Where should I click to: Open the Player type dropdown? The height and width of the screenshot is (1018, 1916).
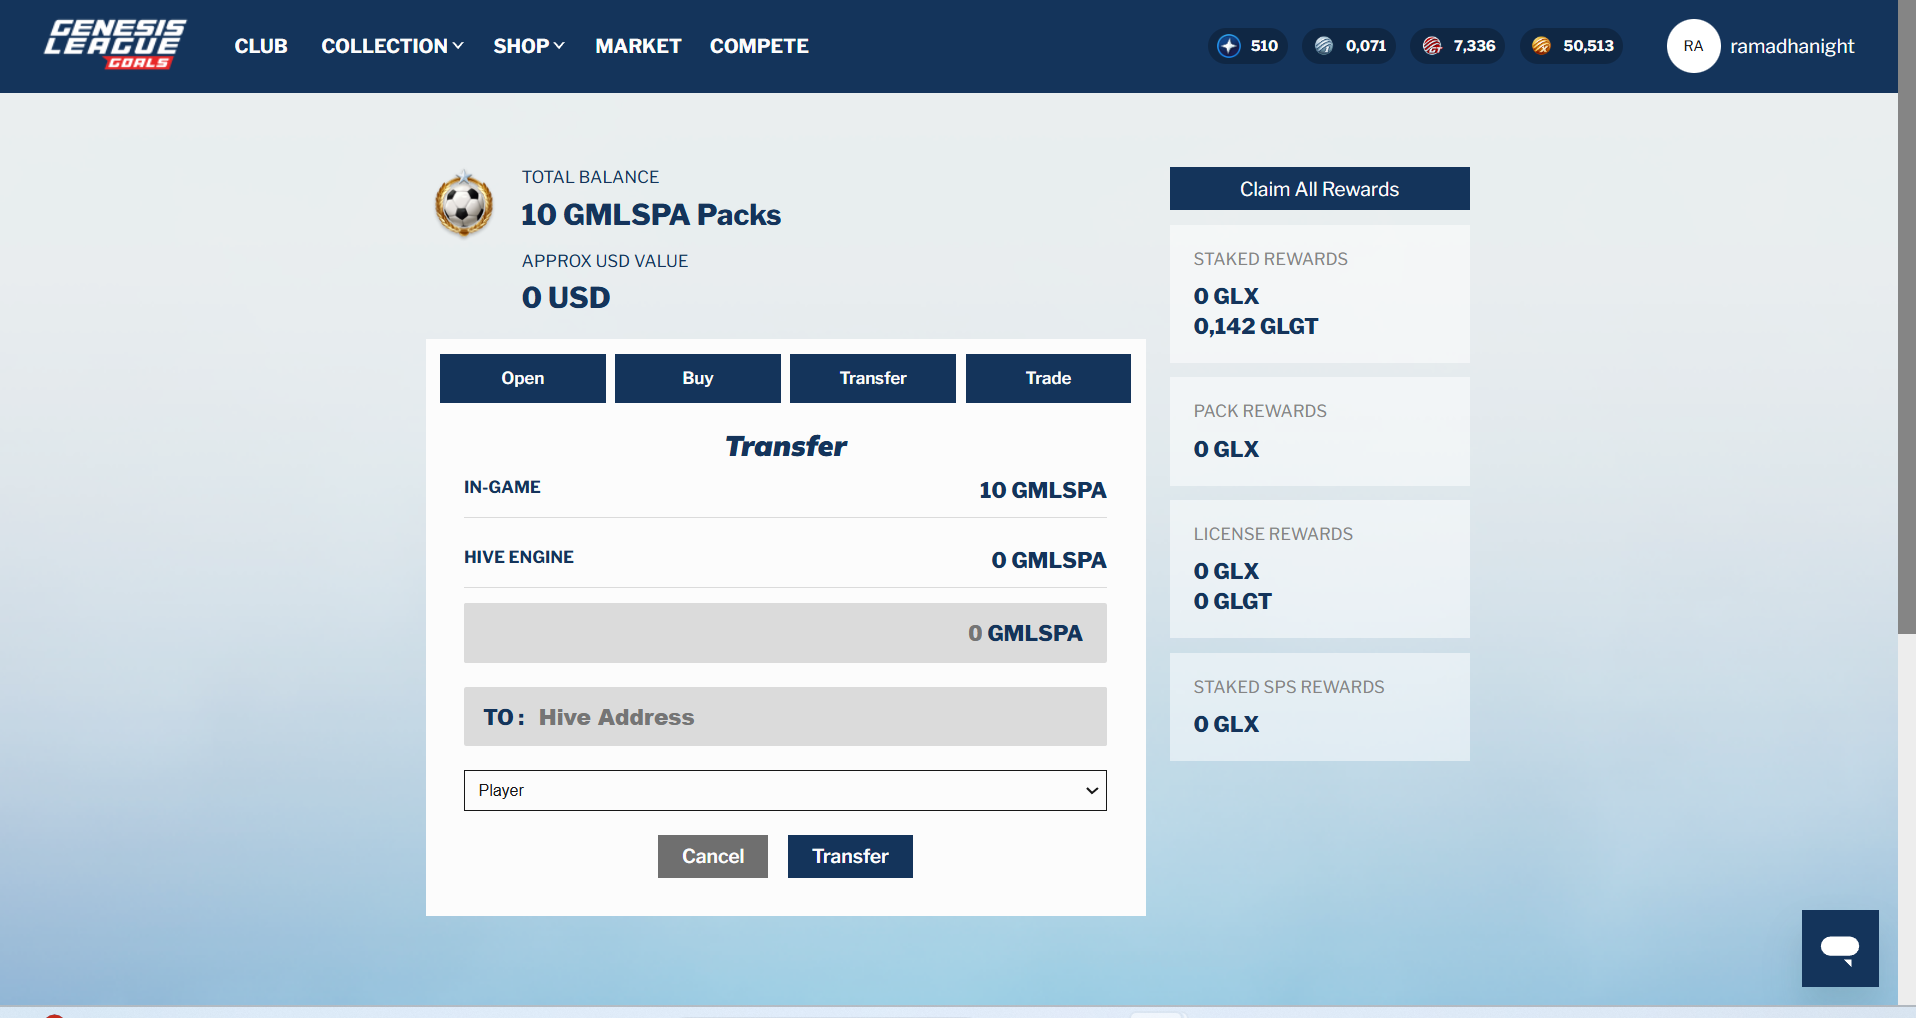coord(785,790)
